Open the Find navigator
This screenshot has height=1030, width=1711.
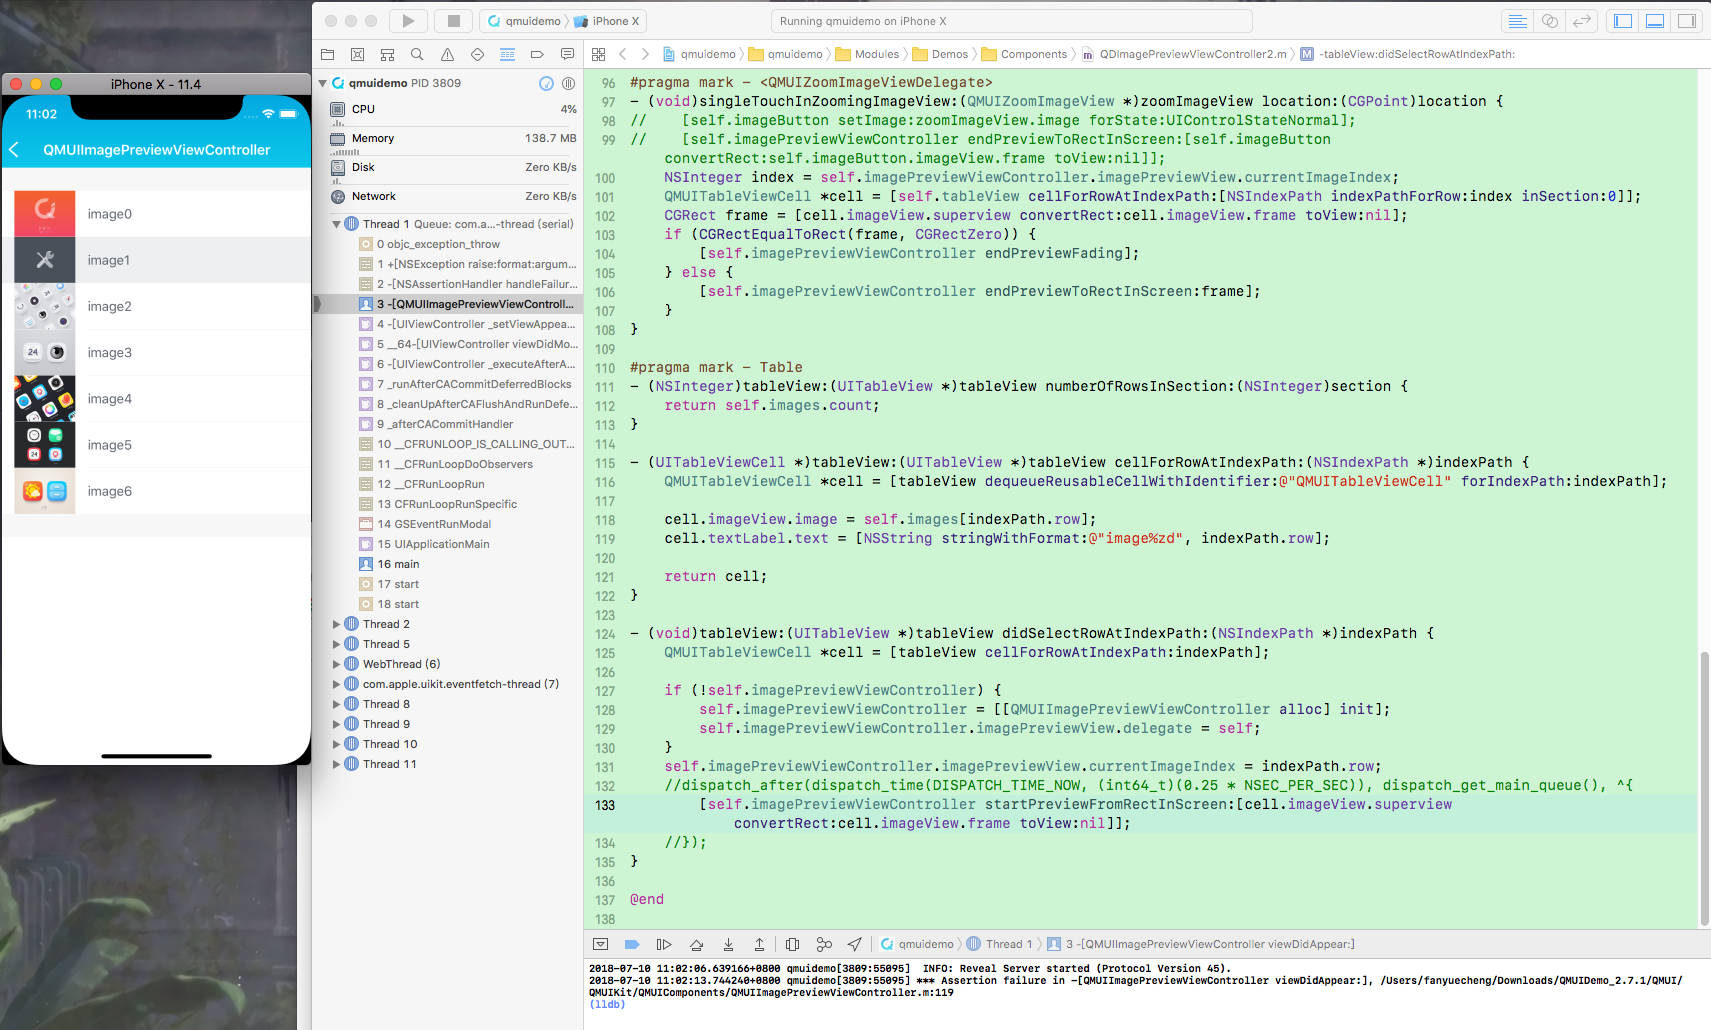pyautogui.click(x=417, y=54)
